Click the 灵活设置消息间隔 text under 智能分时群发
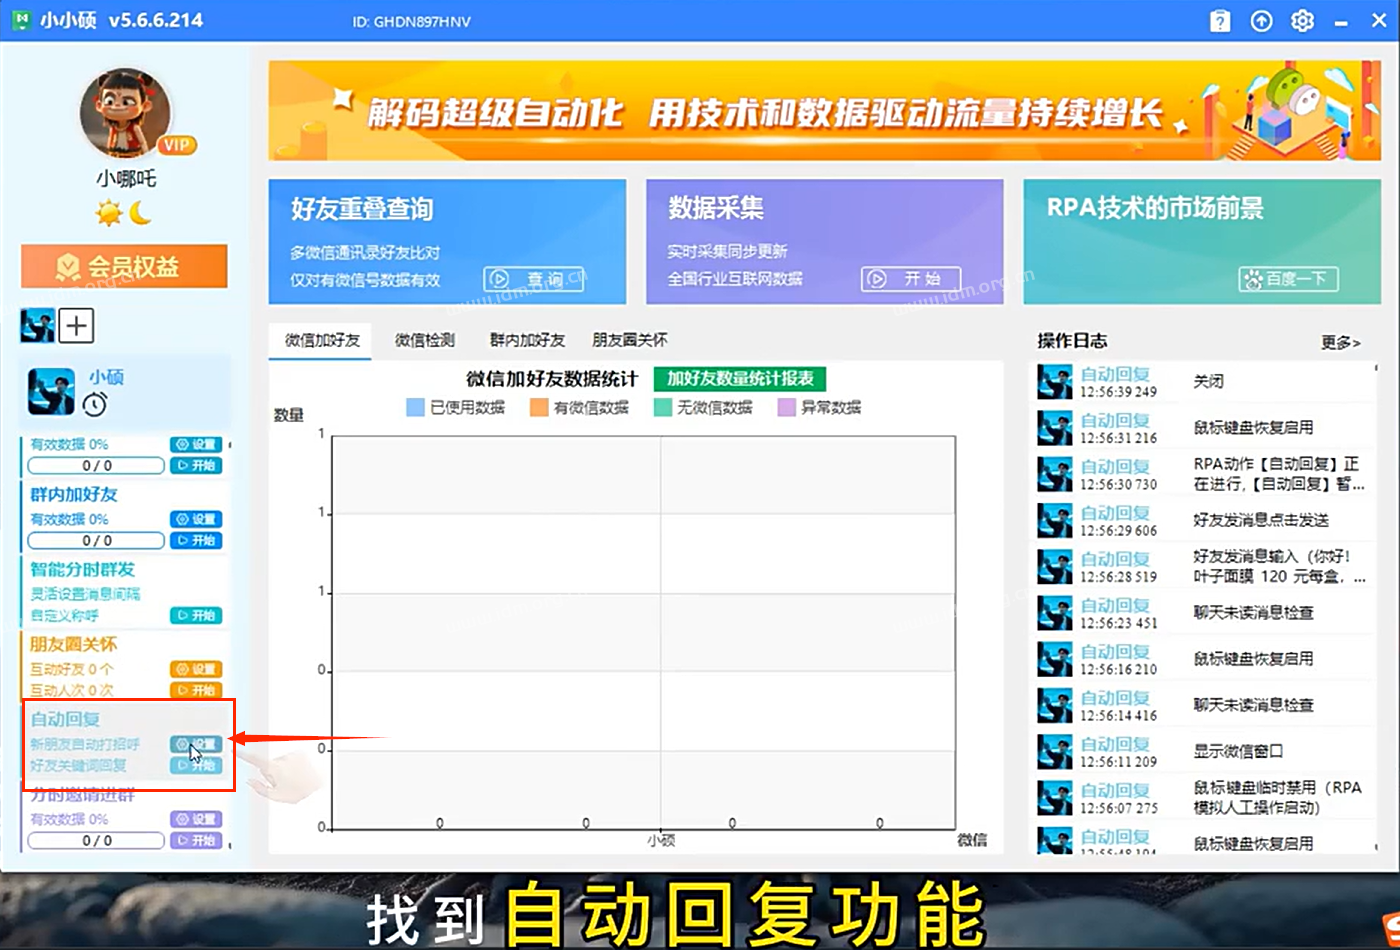1400x950 pixels. click(x=85, y=594)
